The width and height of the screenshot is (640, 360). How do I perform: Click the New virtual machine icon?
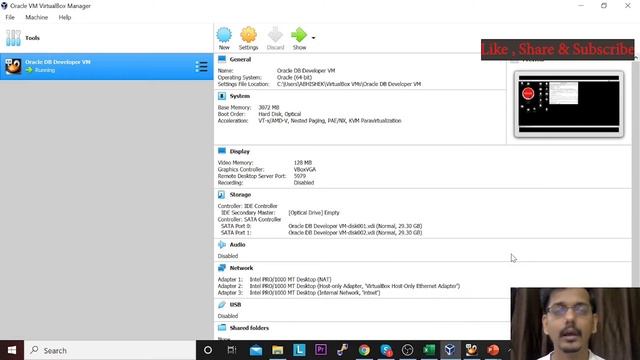tap(224, 35)
